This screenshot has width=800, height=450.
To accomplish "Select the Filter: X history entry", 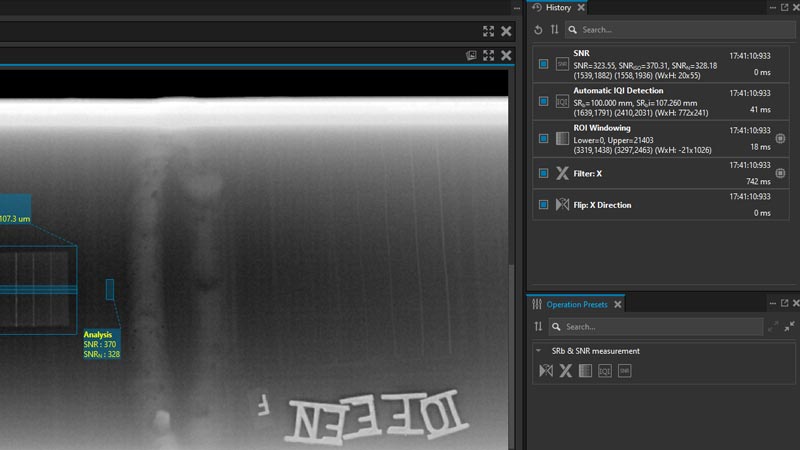I will 640,173.
